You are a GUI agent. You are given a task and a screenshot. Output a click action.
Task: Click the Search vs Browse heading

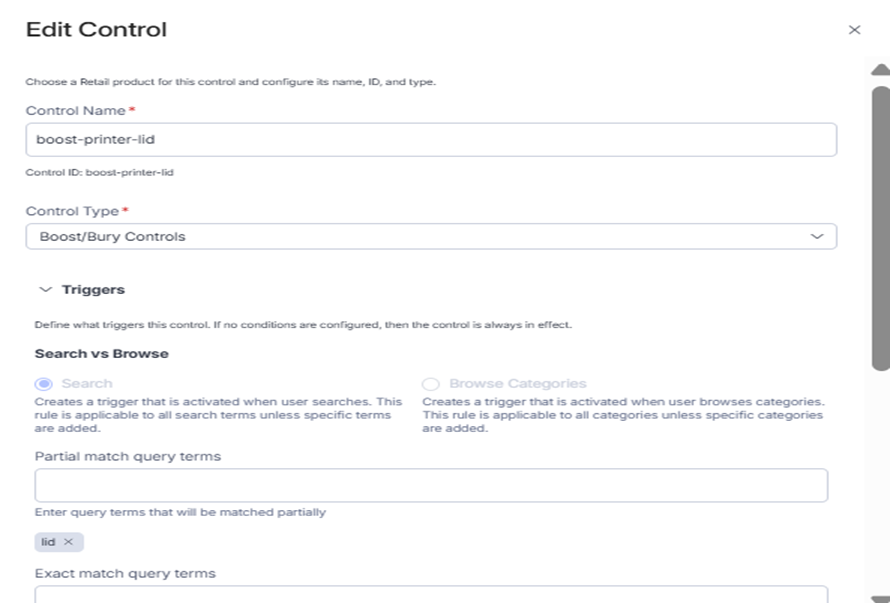[101, 354]
